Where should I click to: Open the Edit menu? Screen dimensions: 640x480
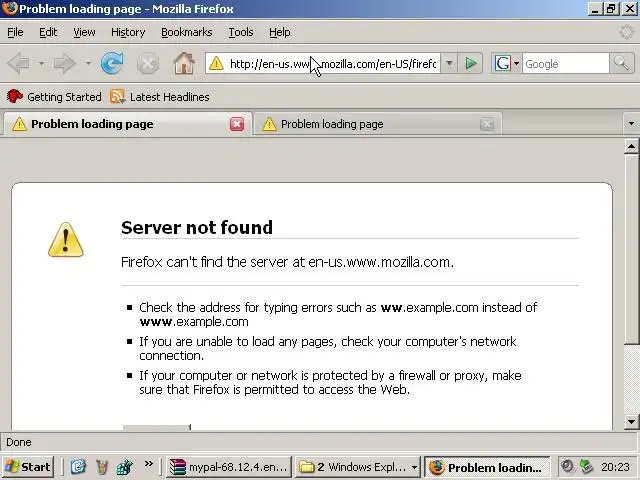click(48, 32)
